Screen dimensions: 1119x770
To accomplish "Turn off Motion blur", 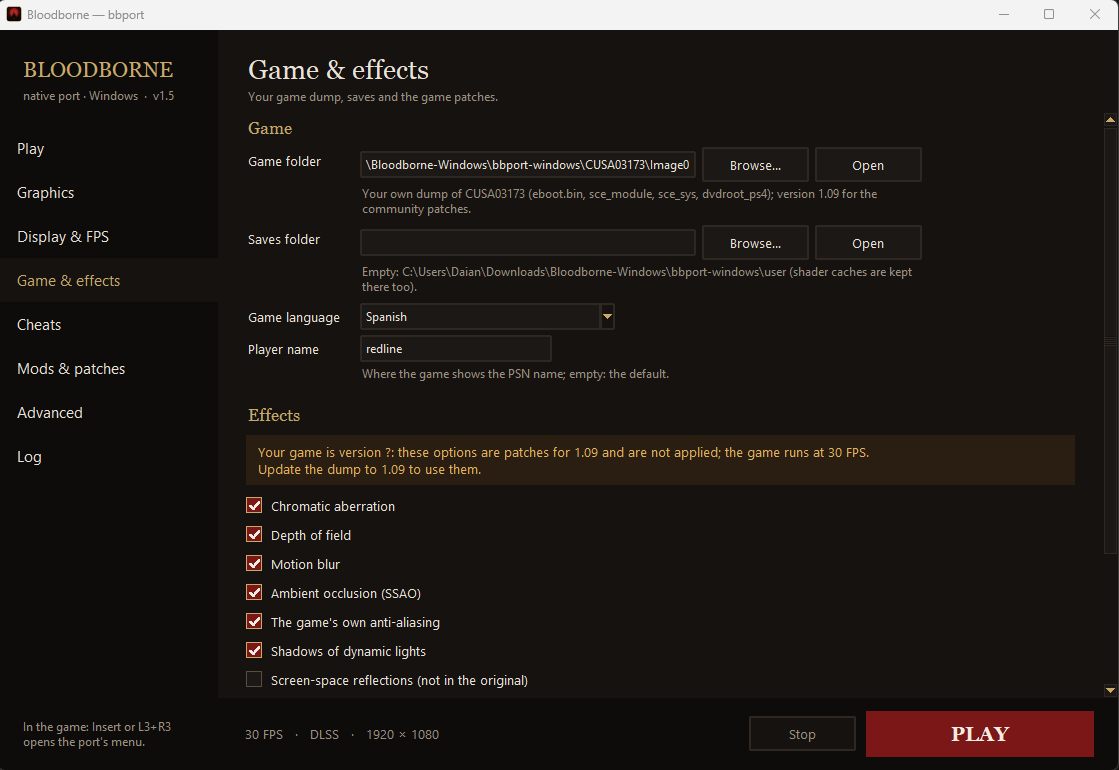I will coord(254,564).
